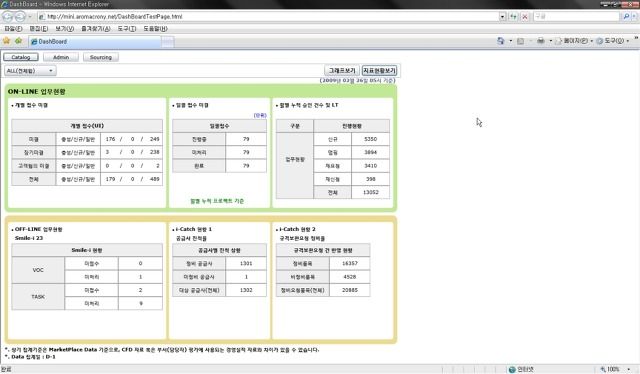Click the Print toolbar icon
Screen dimensions: 640x374
pos(541,41)
